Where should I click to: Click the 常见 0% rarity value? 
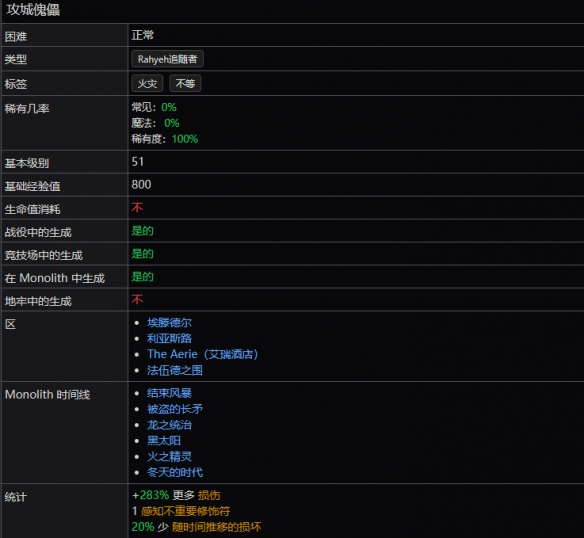(154, 107)
